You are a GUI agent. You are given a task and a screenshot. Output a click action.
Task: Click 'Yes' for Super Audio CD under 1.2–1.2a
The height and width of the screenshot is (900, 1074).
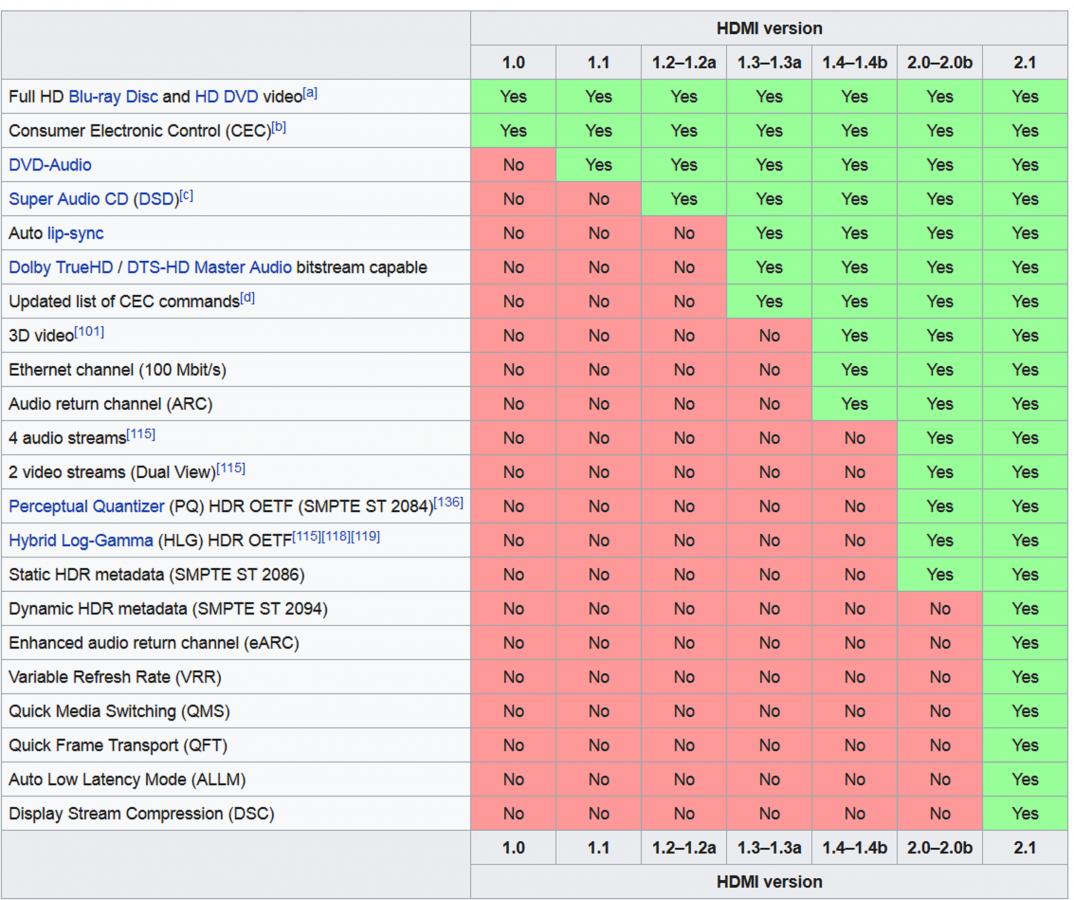tap(684, 199)
